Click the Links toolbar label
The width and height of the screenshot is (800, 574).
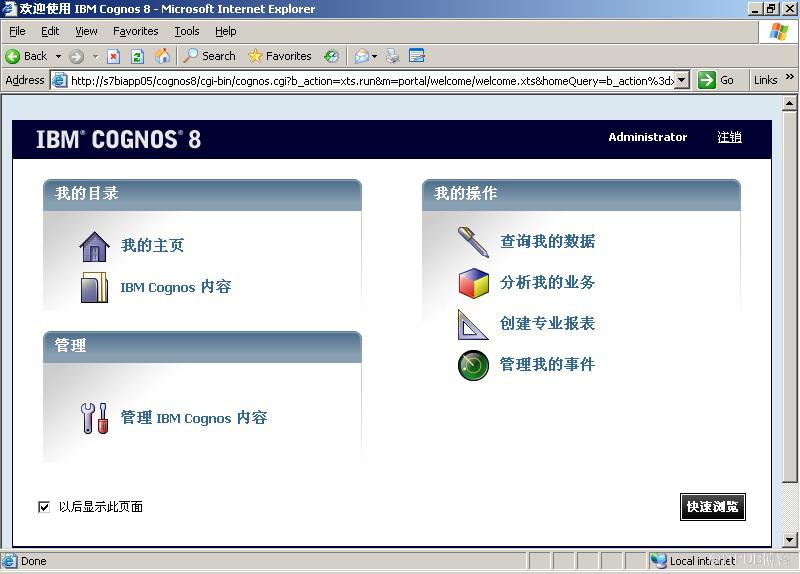click(x=765, y=80)
